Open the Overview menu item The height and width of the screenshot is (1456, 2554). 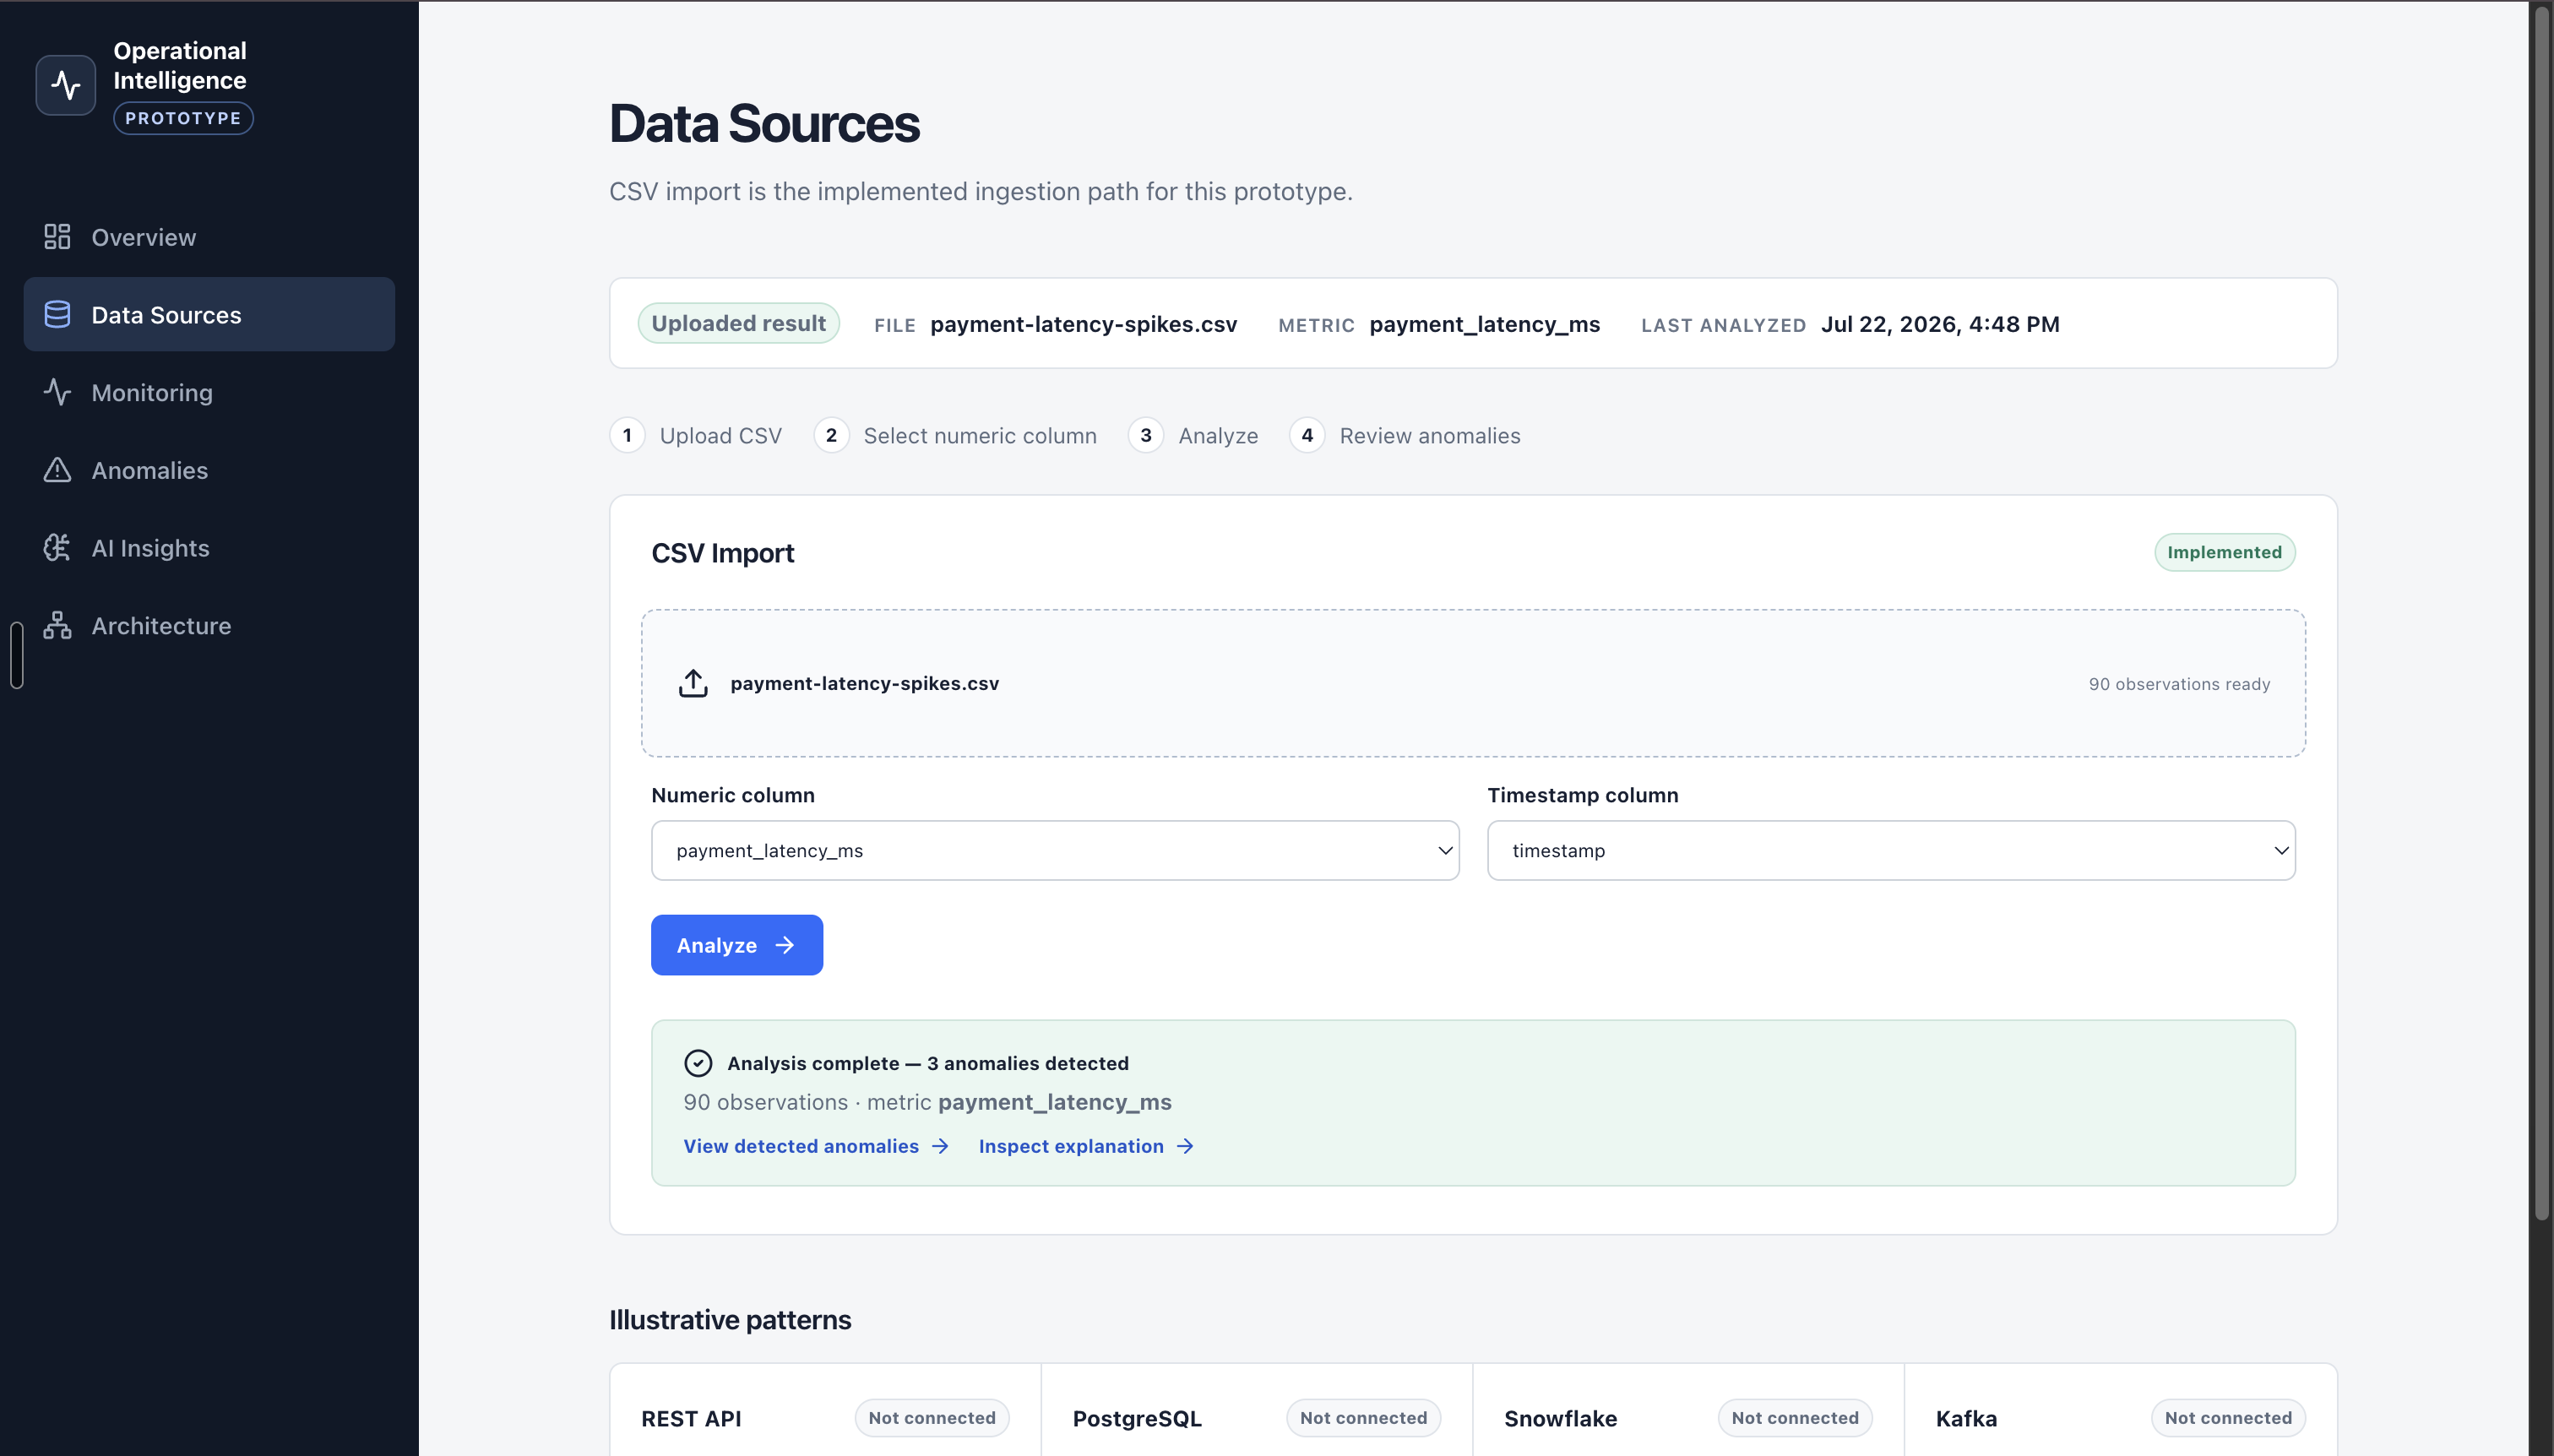click(209, 237)
